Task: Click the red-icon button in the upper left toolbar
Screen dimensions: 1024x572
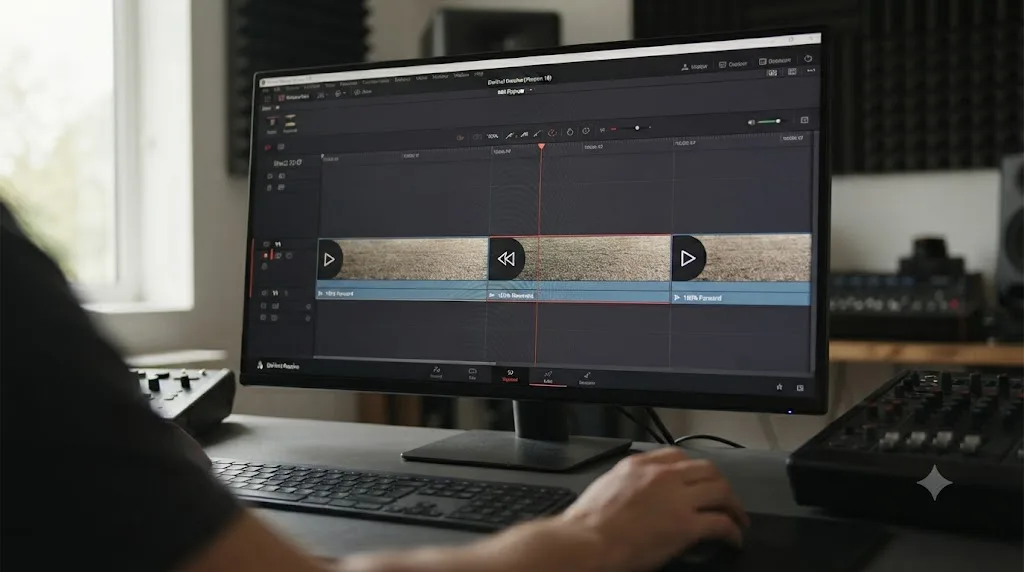Action: click(x=295, y=97)
